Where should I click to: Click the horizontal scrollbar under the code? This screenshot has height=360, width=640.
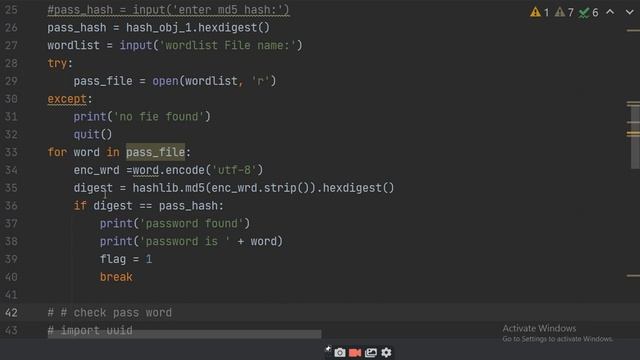184,335
